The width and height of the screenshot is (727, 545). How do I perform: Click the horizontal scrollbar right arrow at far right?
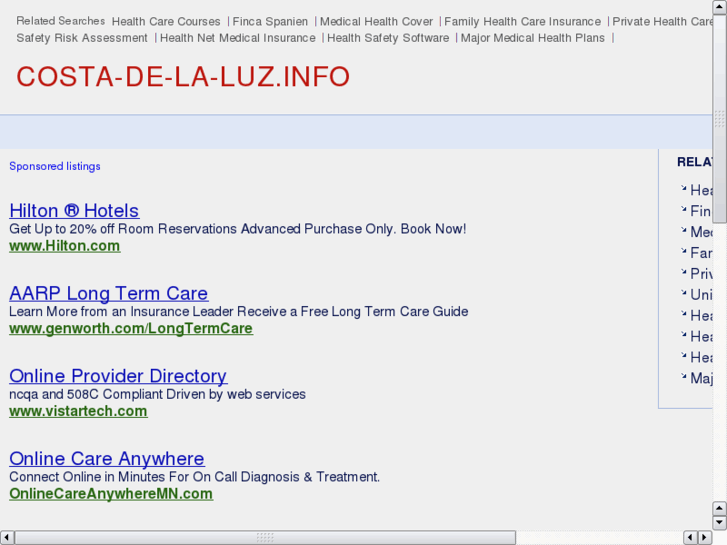(705, 538)
